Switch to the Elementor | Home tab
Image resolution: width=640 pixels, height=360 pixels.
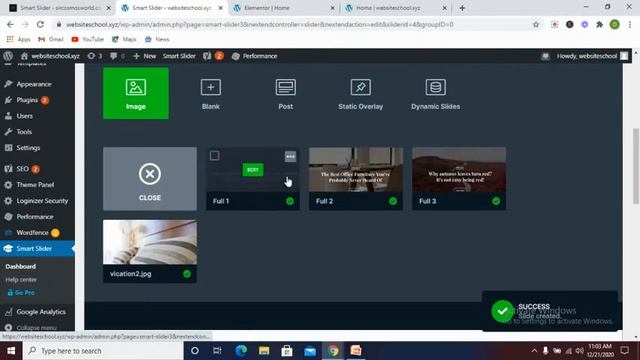coord(284,8)
